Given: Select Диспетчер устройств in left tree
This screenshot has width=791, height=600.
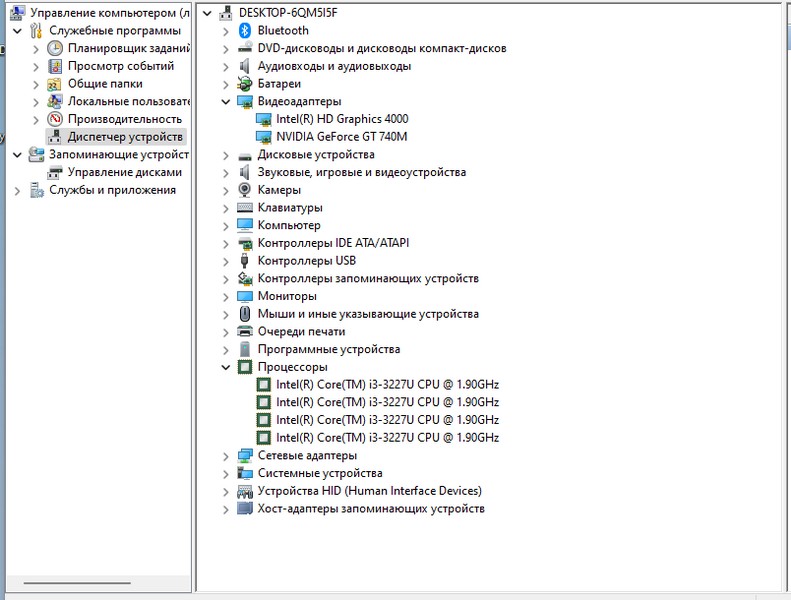Looking at the screenshot, I should 124,137.
